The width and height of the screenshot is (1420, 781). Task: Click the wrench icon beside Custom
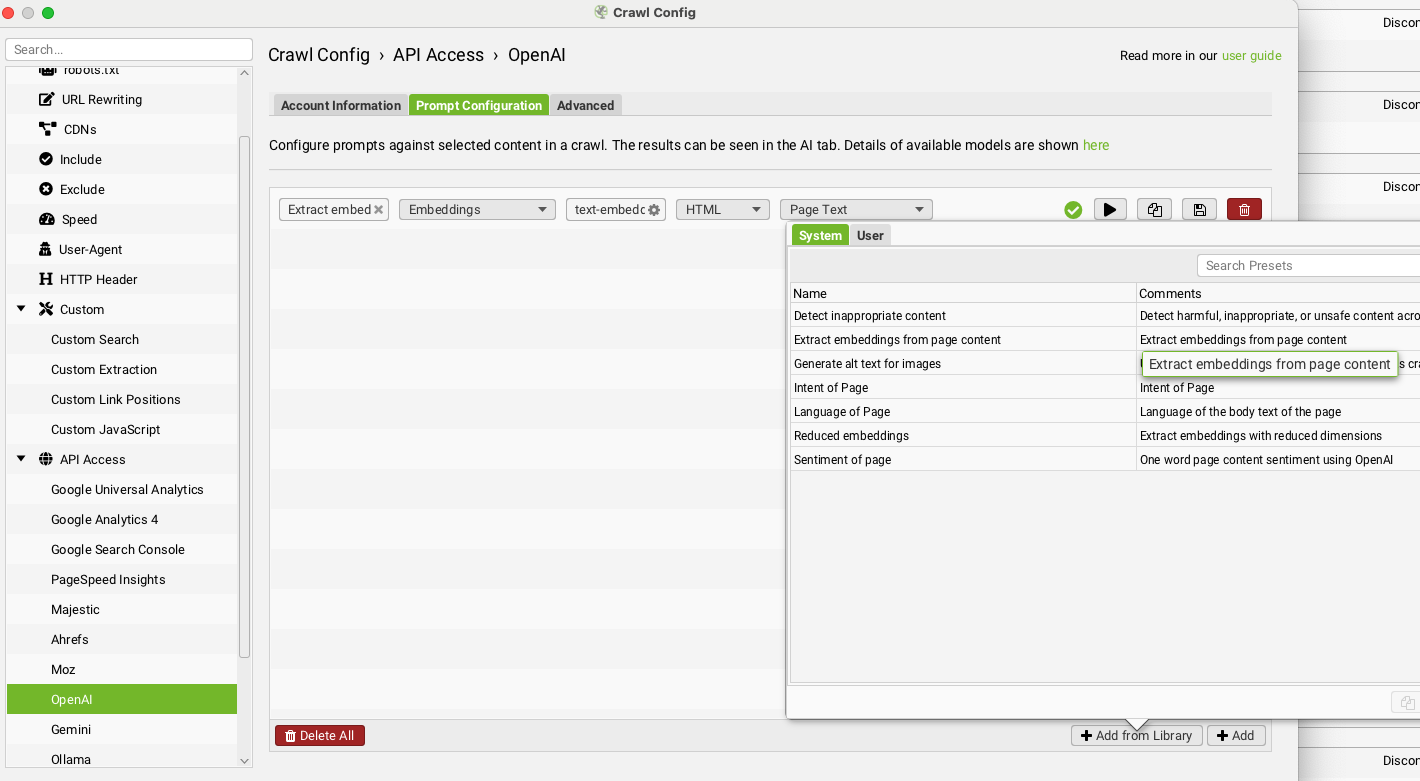tap(44, 309)
